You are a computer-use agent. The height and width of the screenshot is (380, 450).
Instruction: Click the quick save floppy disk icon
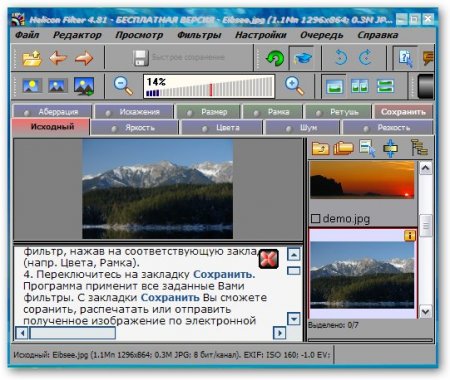pyautogui.click(x=141, y=58)
